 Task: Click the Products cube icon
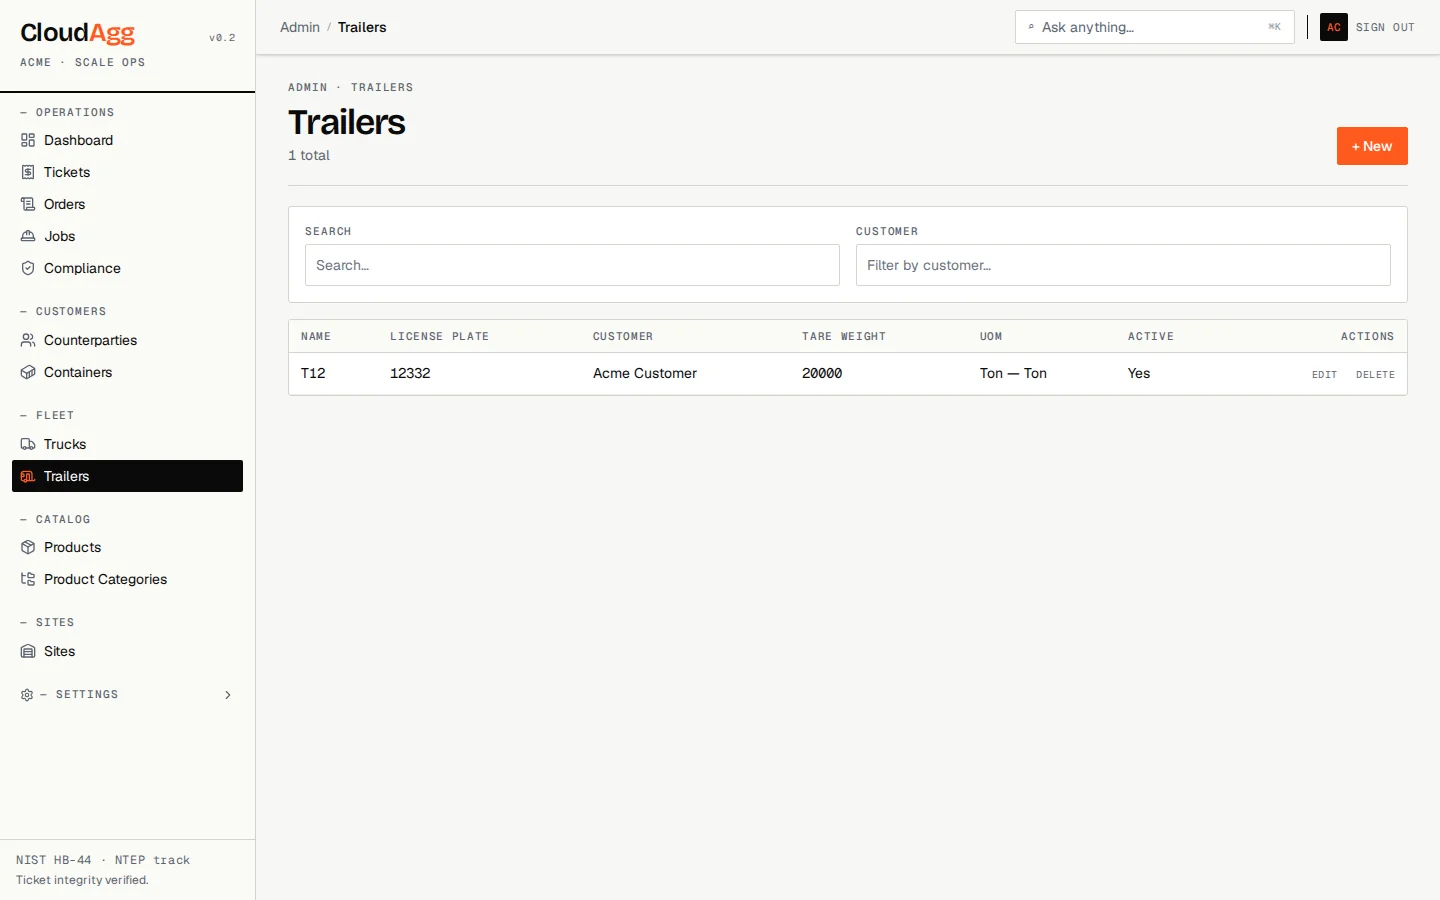28,547
